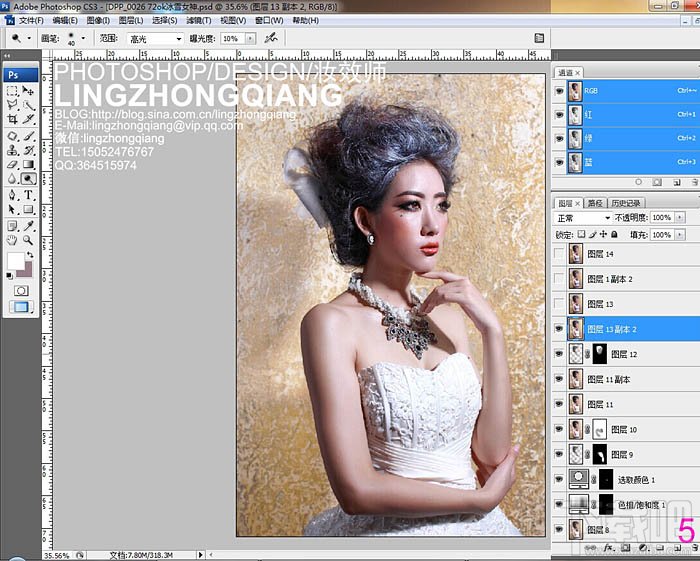The height and width of the screenshot is (561, 700).
Task: Select the Type tool
Action: coord(28,195)
